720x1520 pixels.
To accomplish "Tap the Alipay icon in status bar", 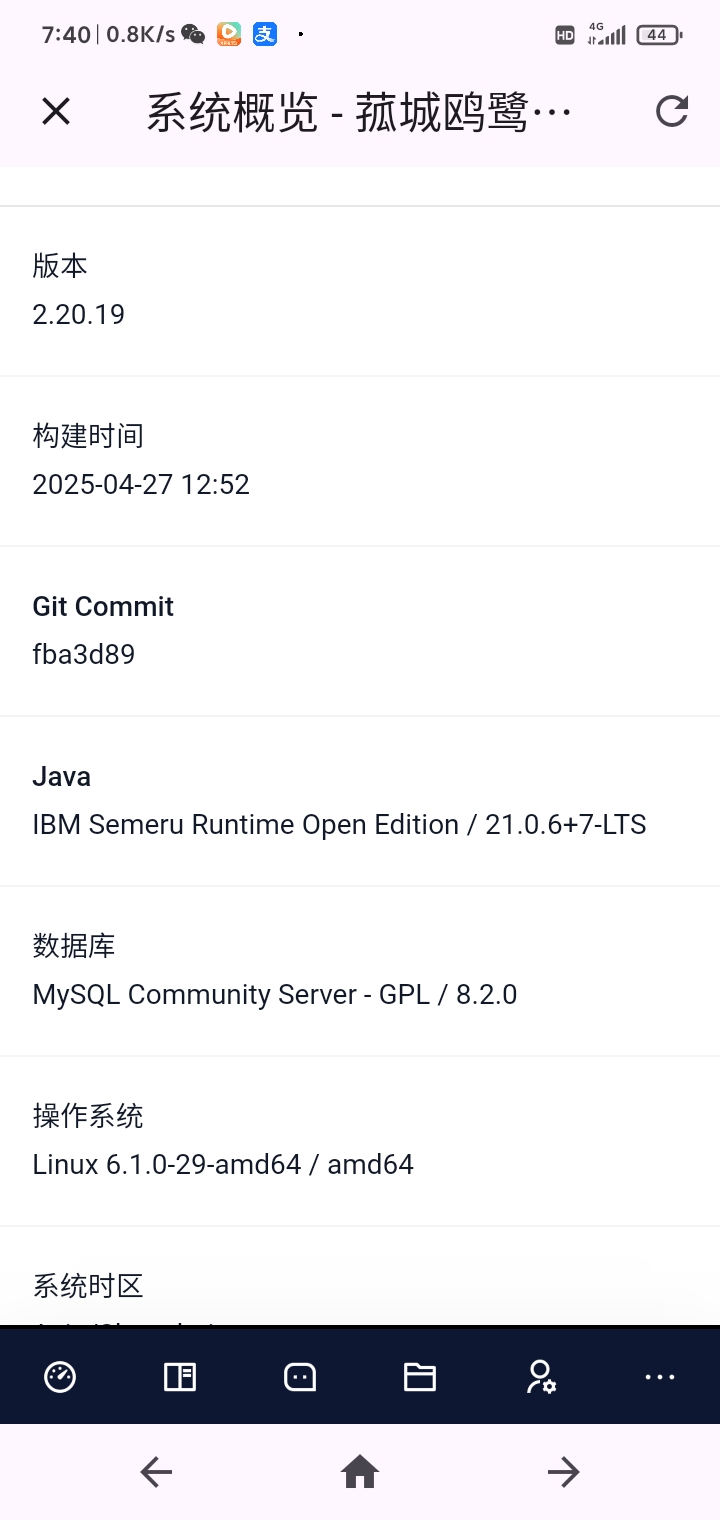I will click(x=264, y=34).
